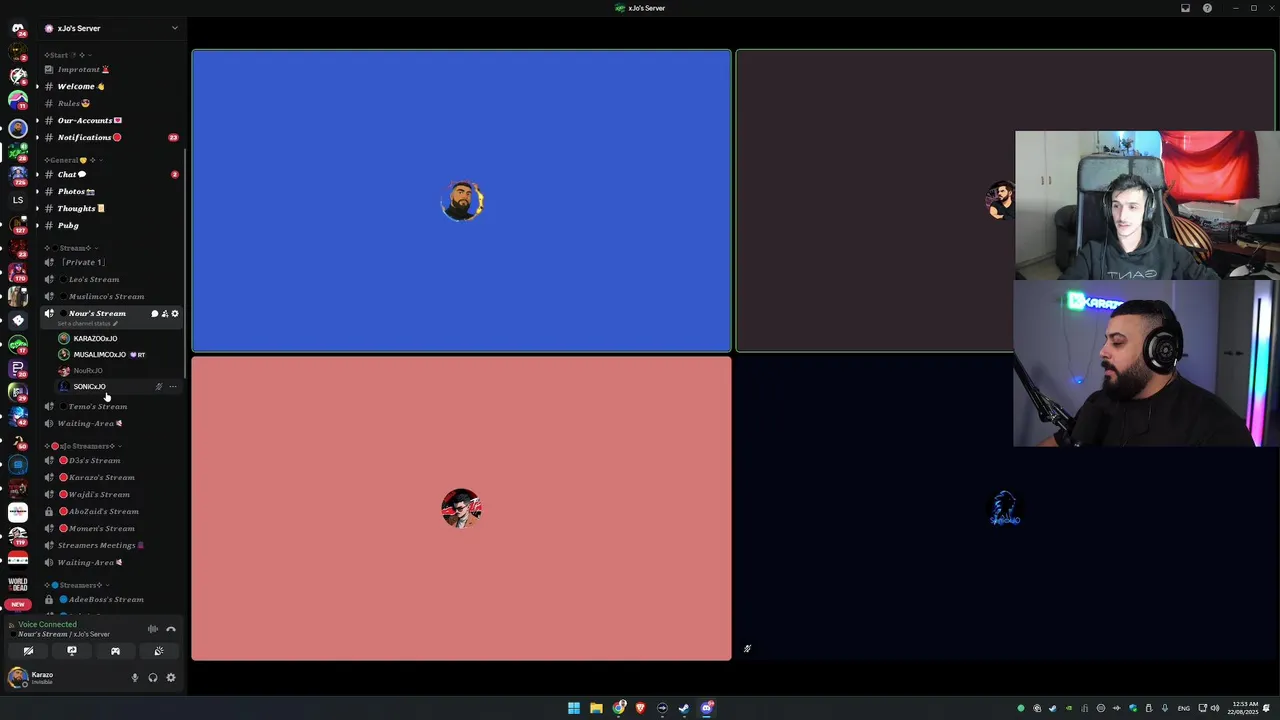Screen dimensions: 1280x720
Task: Join Wajdi's Stream voice channel
Action: tap(110, 495)
